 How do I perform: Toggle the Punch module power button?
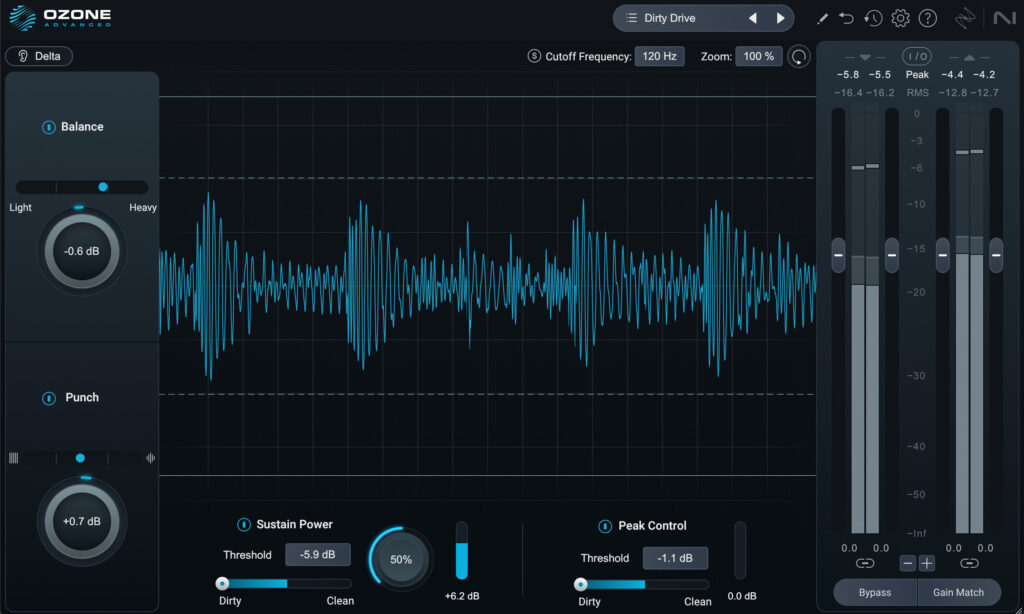pos(49,398)
